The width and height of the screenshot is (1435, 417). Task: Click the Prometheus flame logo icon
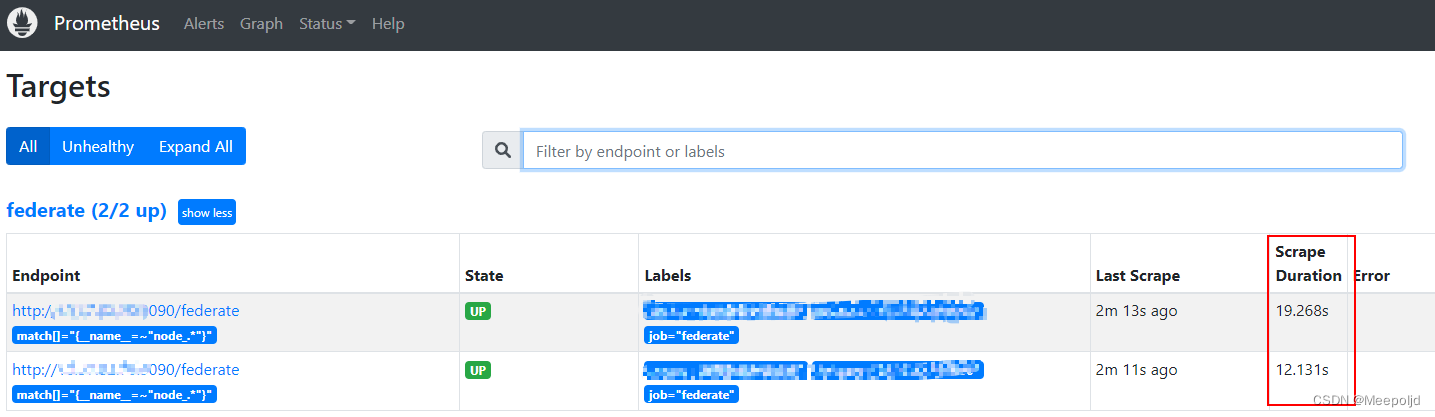(22, 23)
